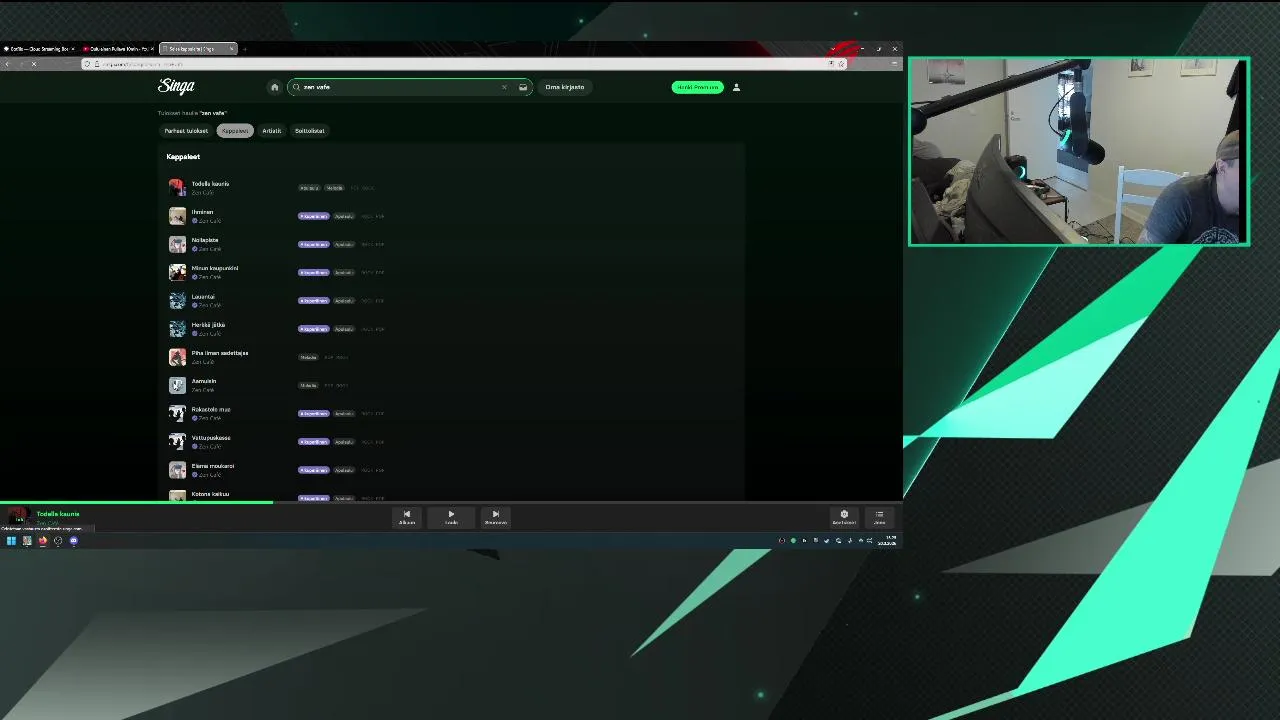Select the Kappaleet tab
1280x720 pixels.
235,131
